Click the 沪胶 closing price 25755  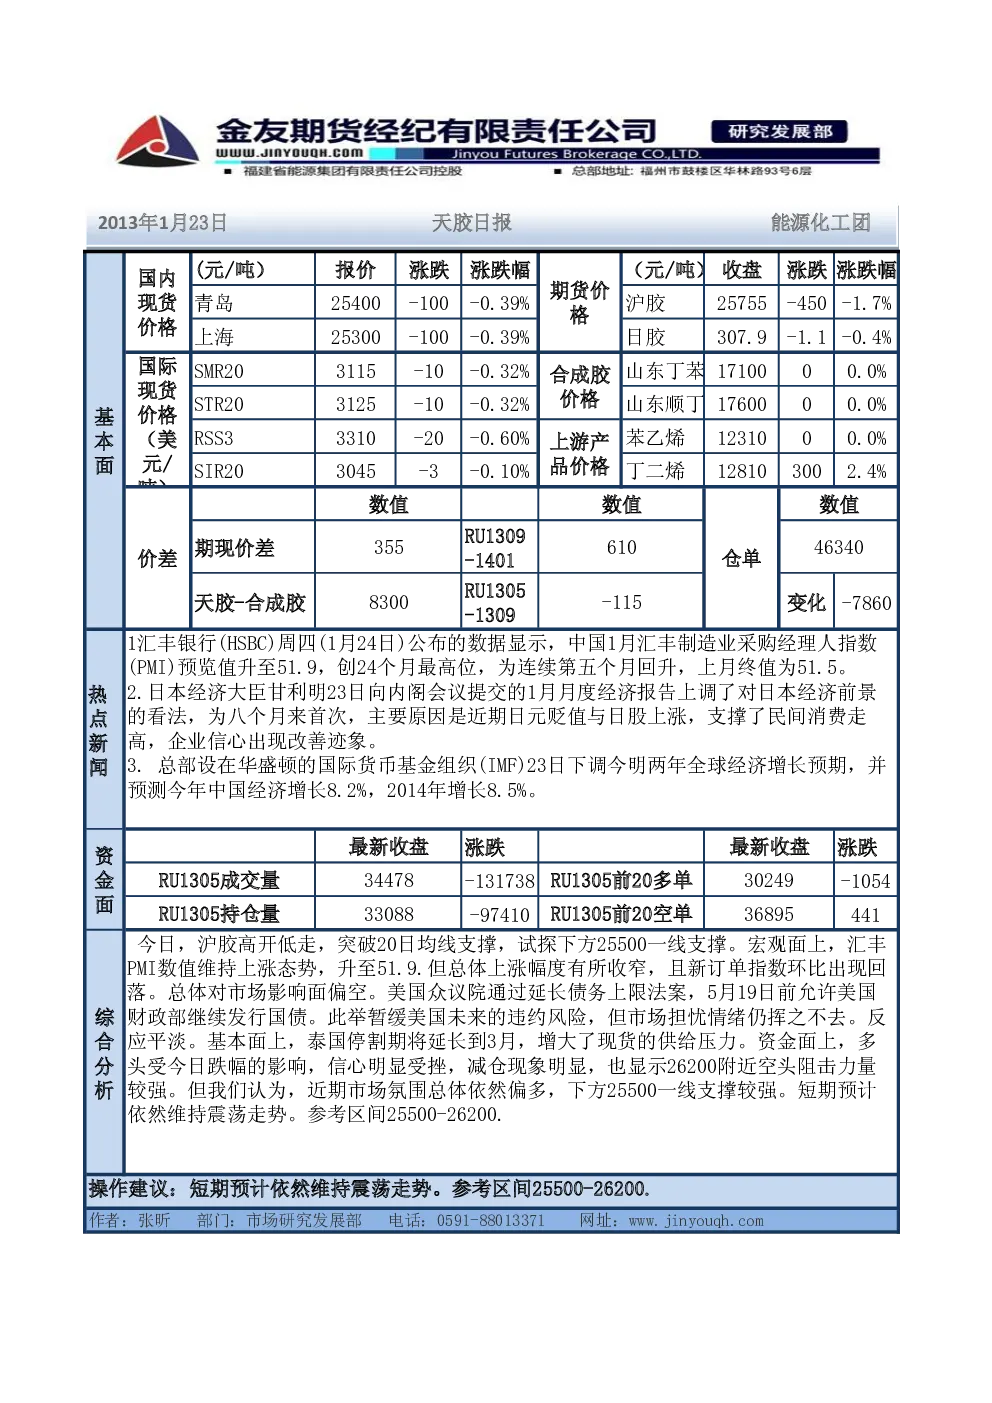click(742, 303)
